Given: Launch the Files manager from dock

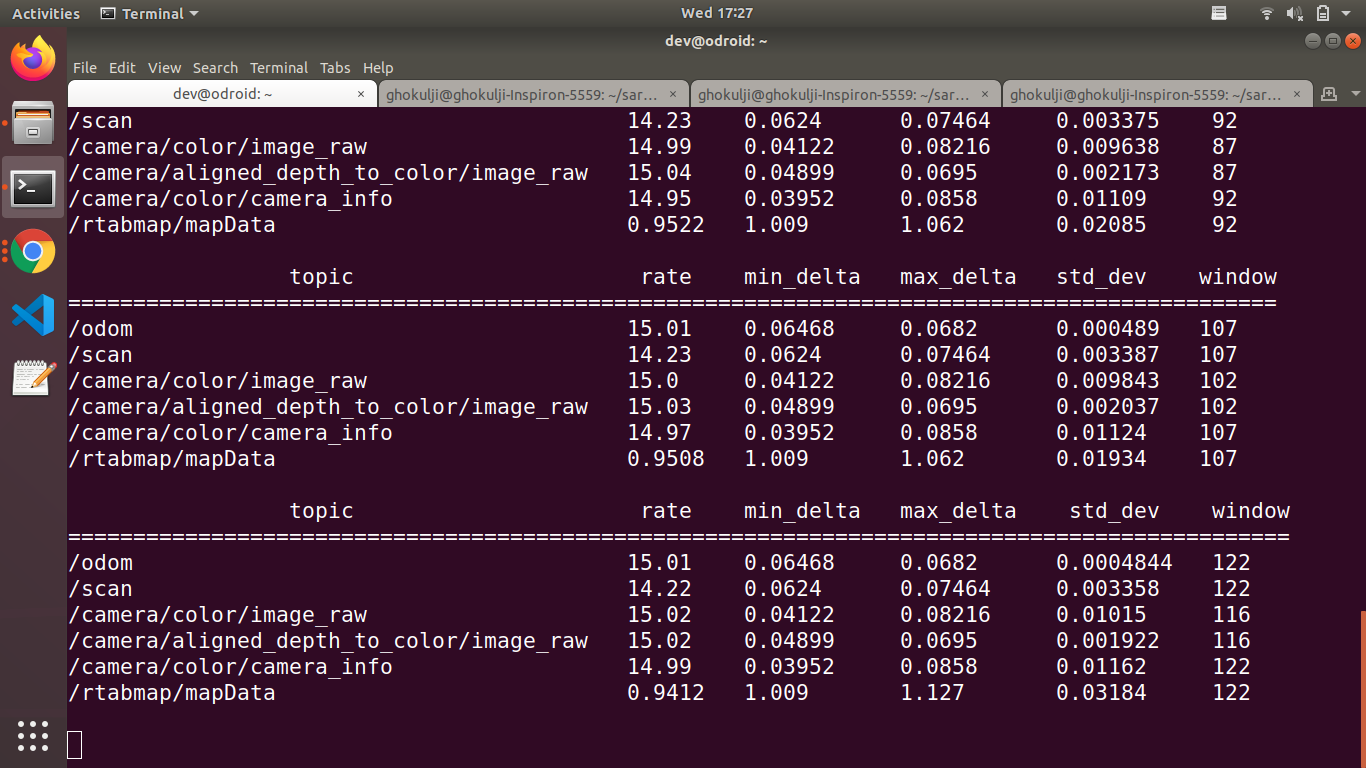Looking at the screenshot, I should [33, 122].
